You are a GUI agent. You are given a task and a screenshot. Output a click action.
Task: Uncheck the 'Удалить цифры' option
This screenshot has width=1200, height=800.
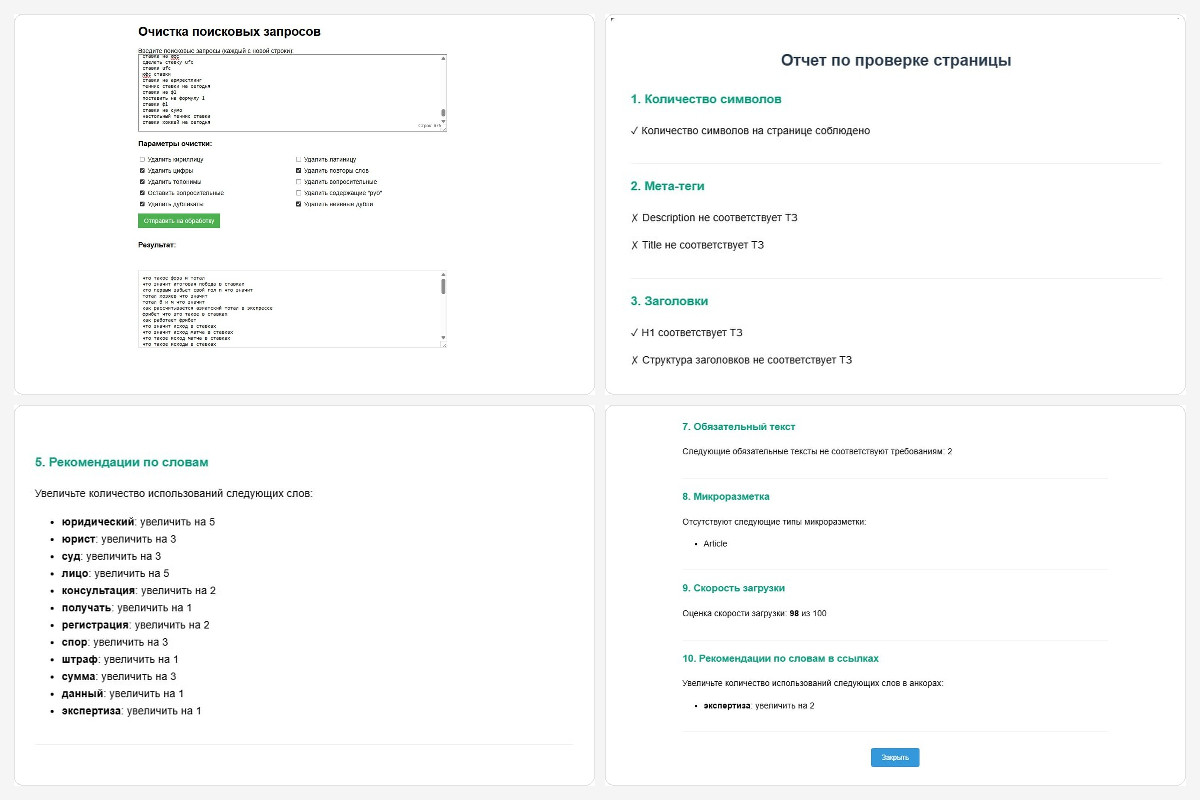coord(142,171)
